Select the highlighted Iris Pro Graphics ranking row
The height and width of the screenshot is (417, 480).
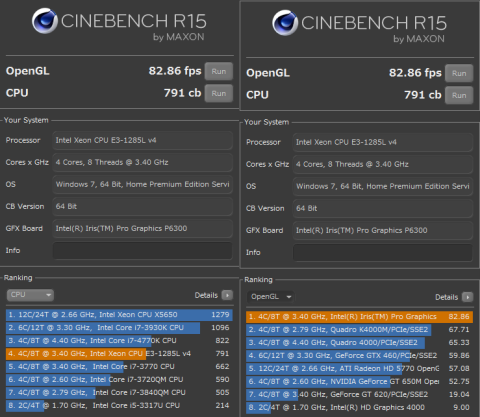[359, 317]
